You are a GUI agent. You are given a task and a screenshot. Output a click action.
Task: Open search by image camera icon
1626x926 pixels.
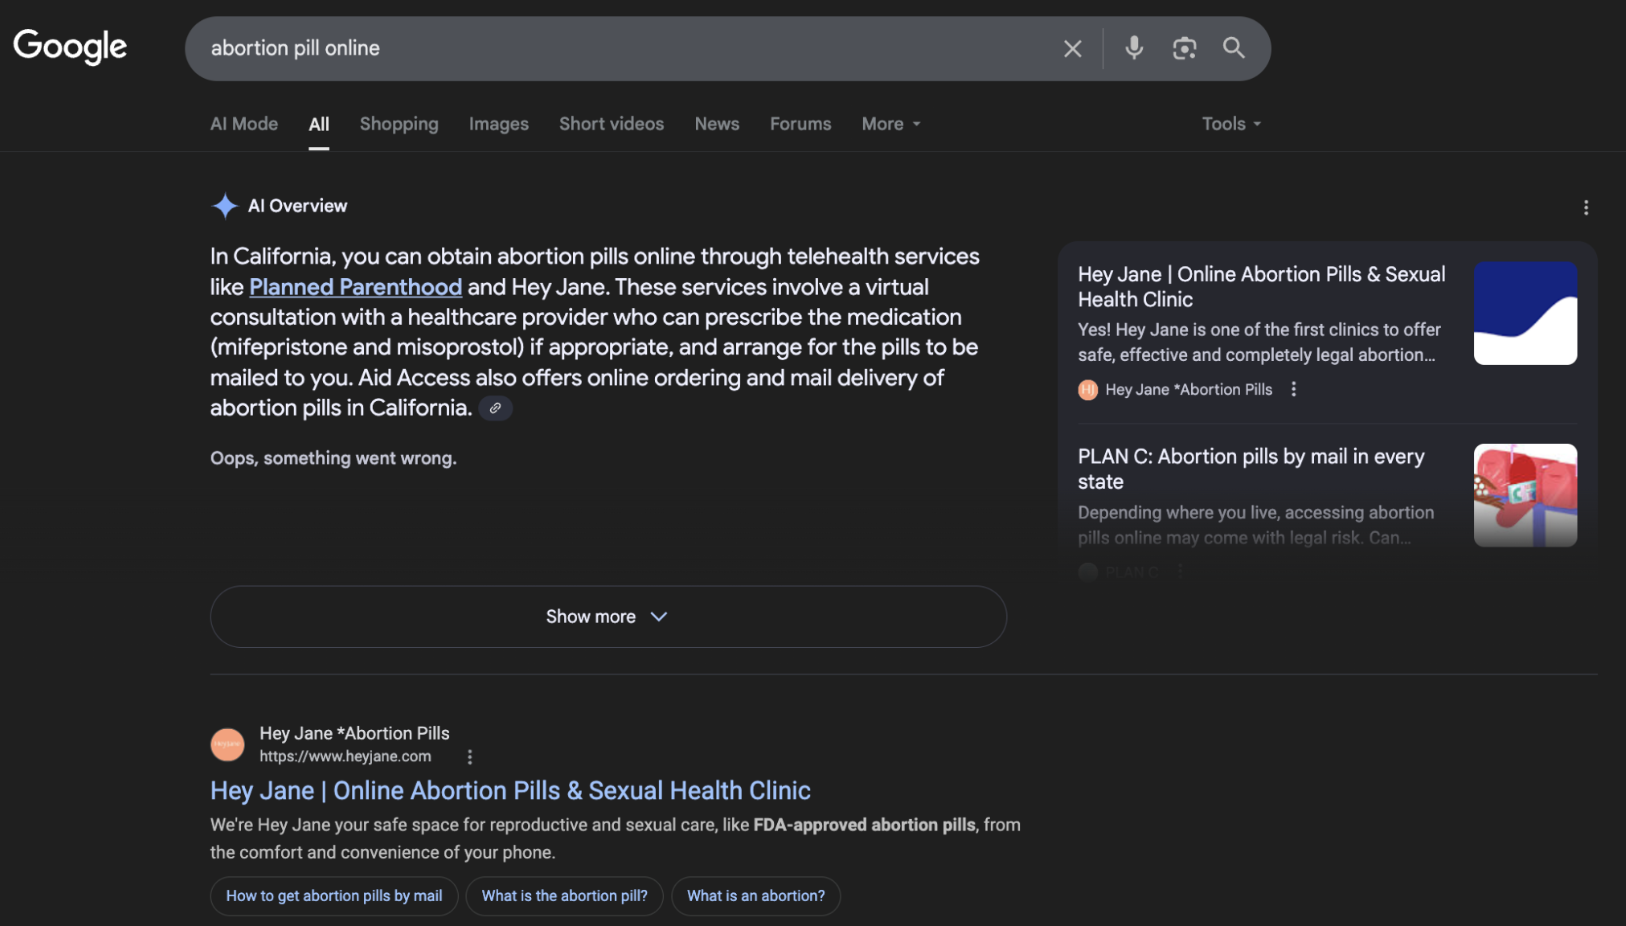[x=1185, y=48]
